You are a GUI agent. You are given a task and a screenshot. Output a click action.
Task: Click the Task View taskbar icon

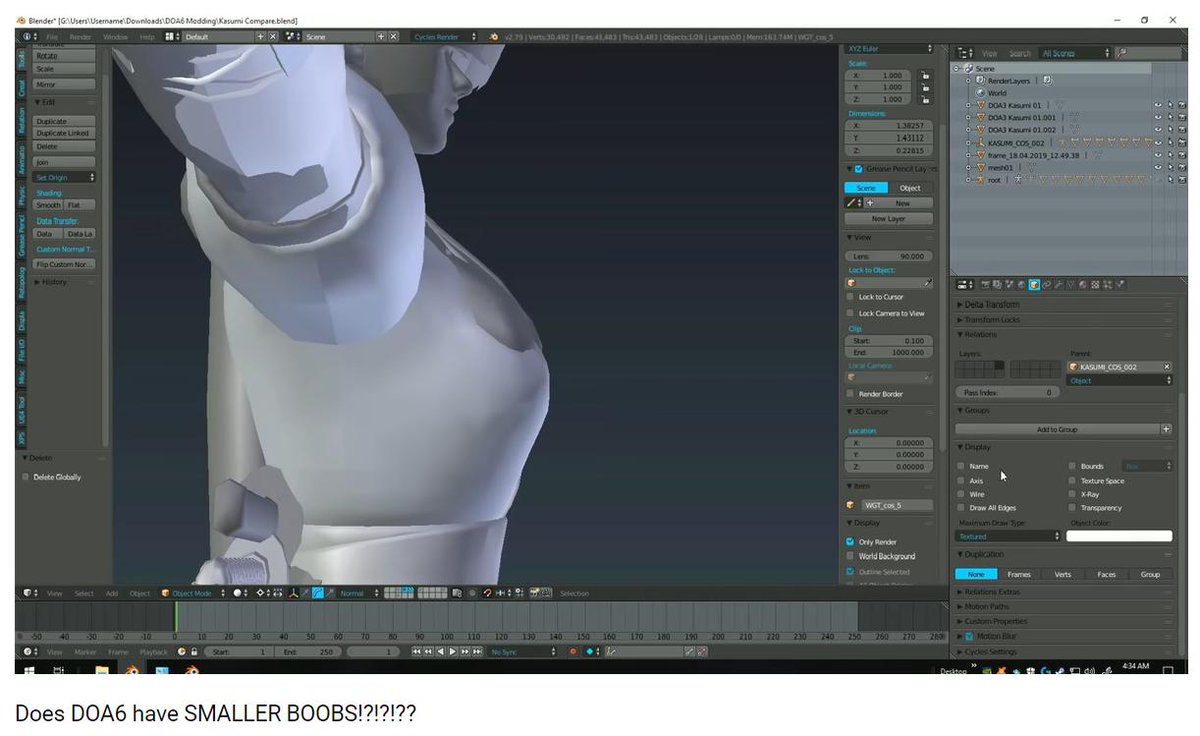[58, 671]
